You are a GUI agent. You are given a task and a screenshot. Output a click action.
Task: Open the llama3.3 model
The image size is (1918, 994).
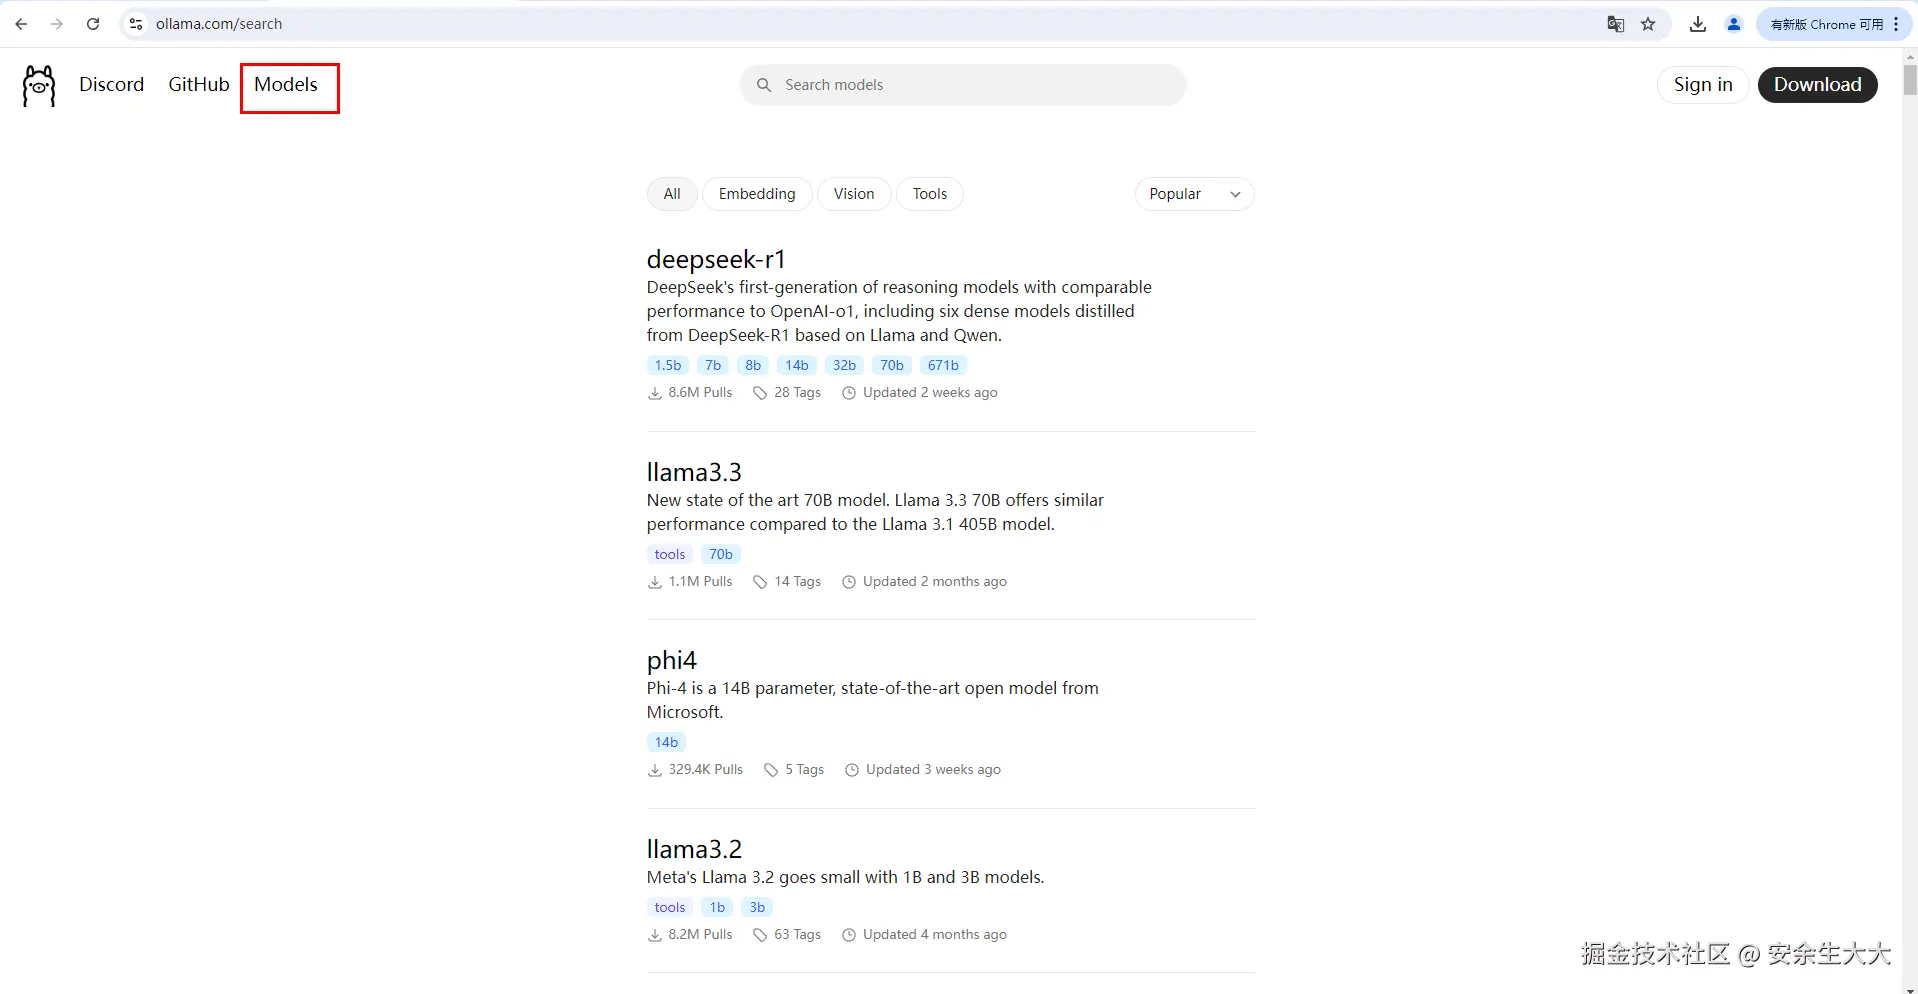pyautogui.click(x=694, y=472)
